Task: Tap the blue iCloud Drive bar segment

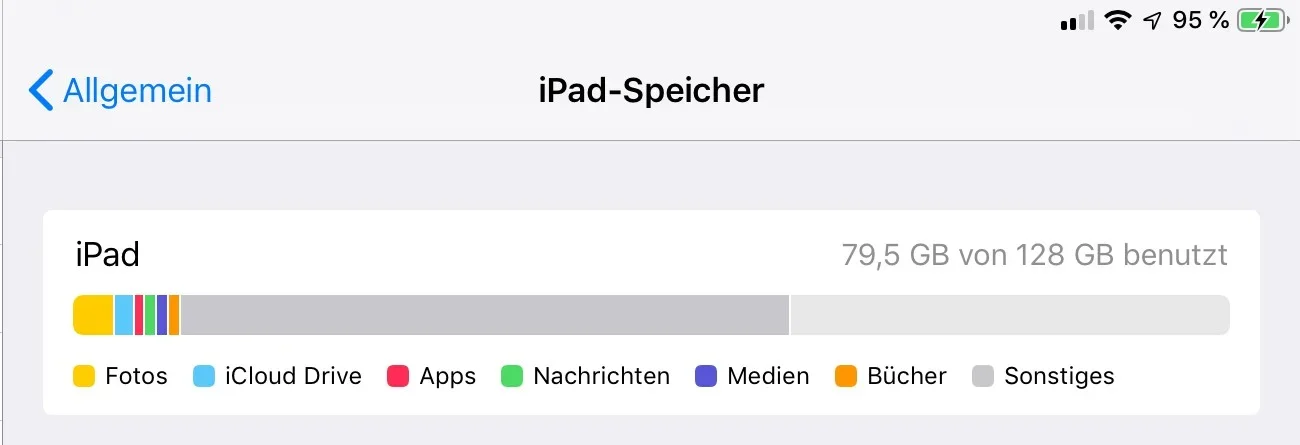Action: click(x=124, y=315)
